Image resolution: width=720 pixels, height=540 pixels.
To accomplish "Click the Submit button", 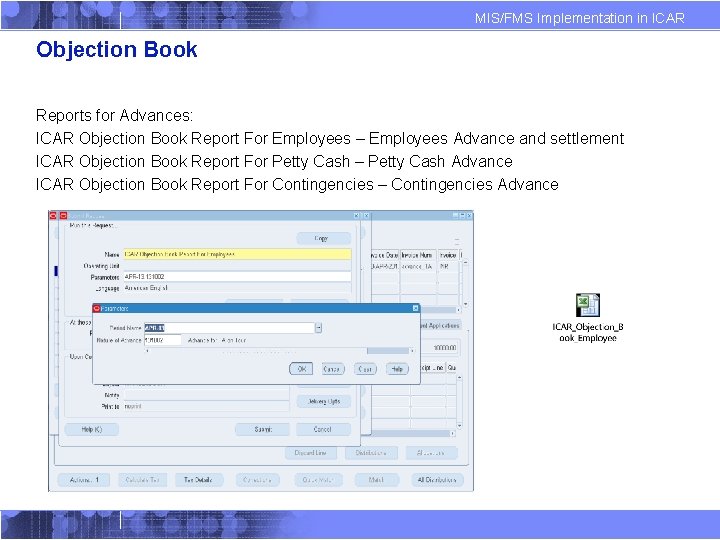I will [262, 429].
